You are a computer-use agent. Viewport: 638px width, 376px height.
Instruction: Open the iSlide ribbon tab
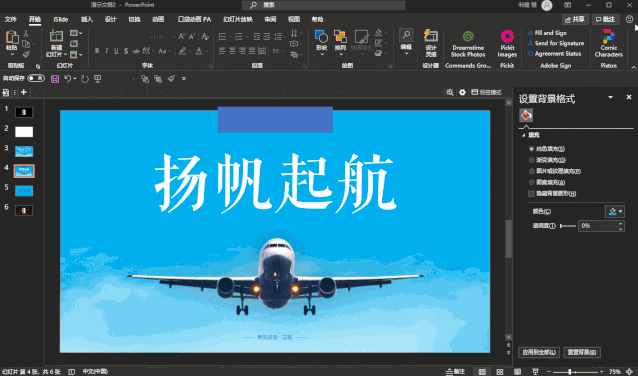[x=61, y=19]
